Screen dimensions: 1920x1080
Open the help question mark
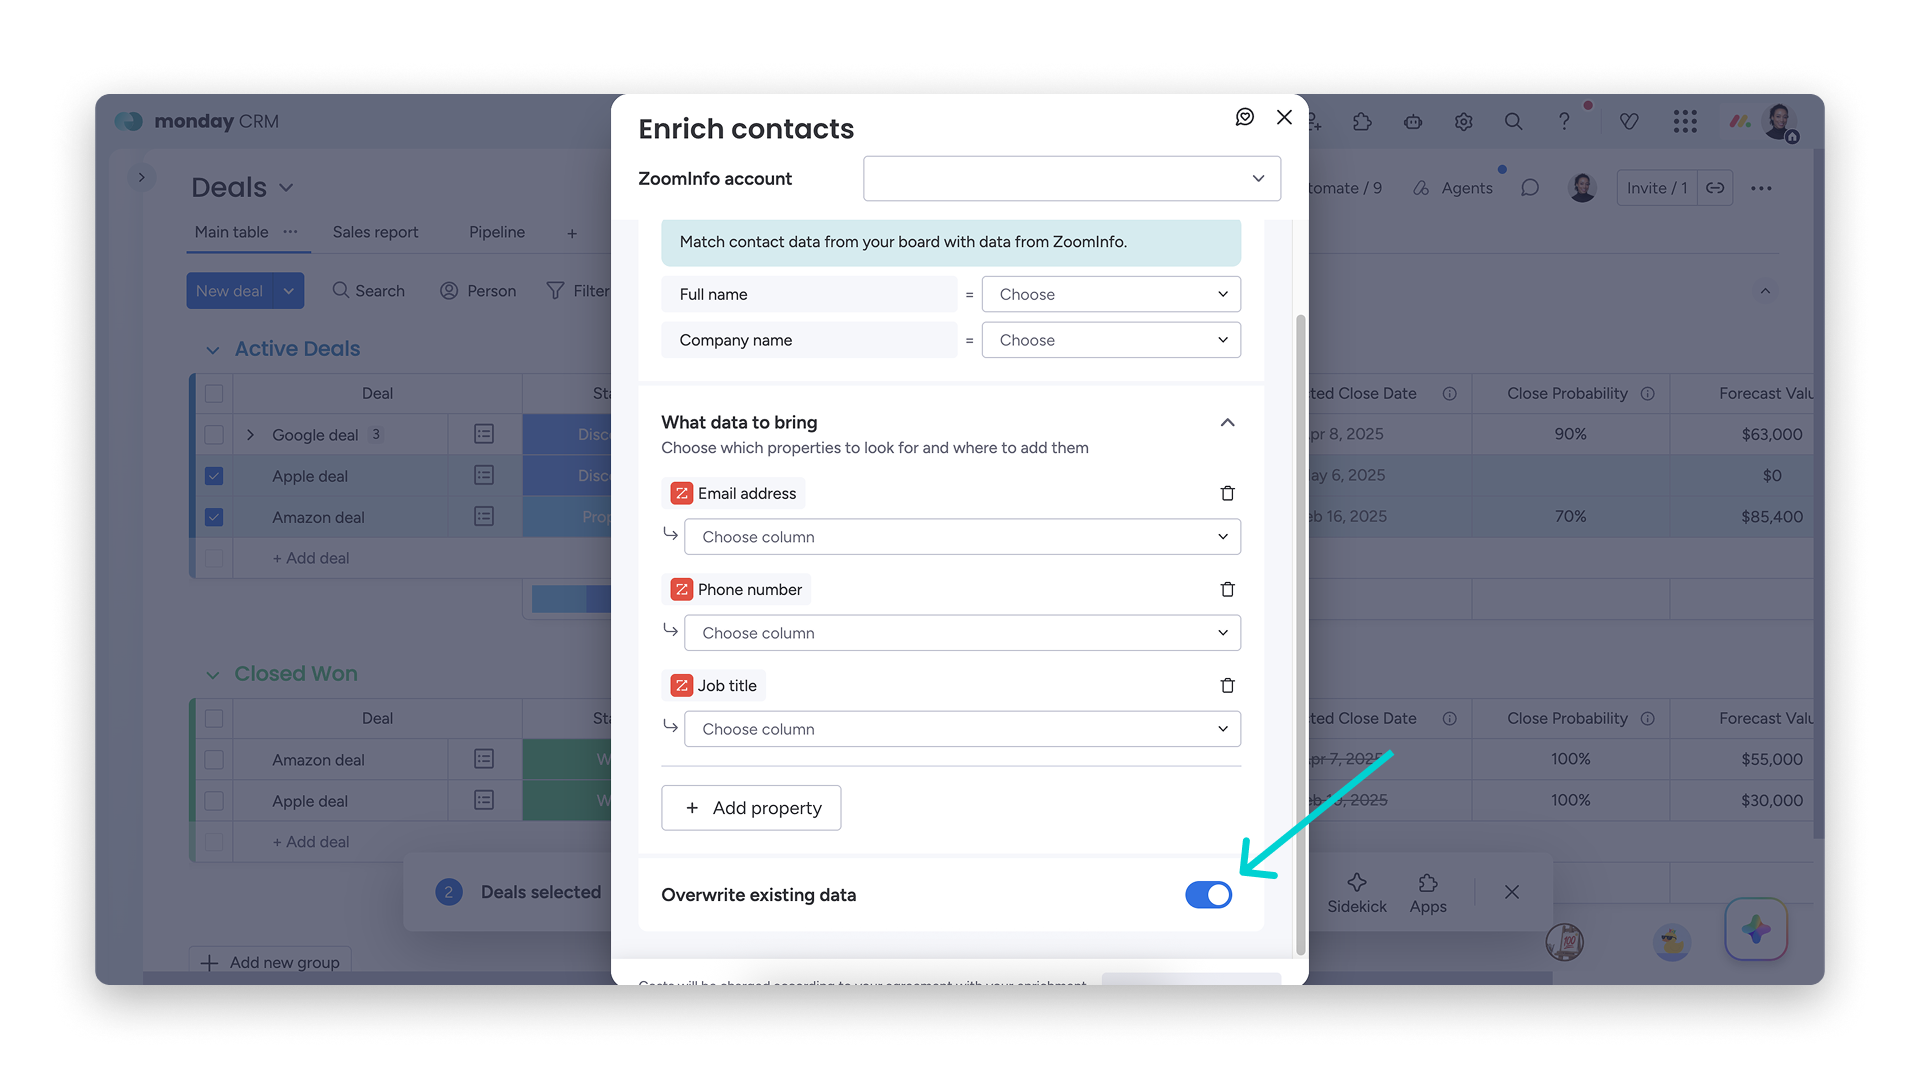pos(1564,121)
